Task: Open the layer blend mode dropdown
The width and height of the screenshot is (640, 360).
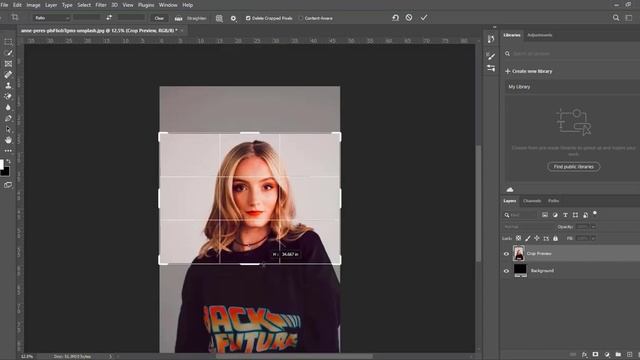Action: (528, 227)
